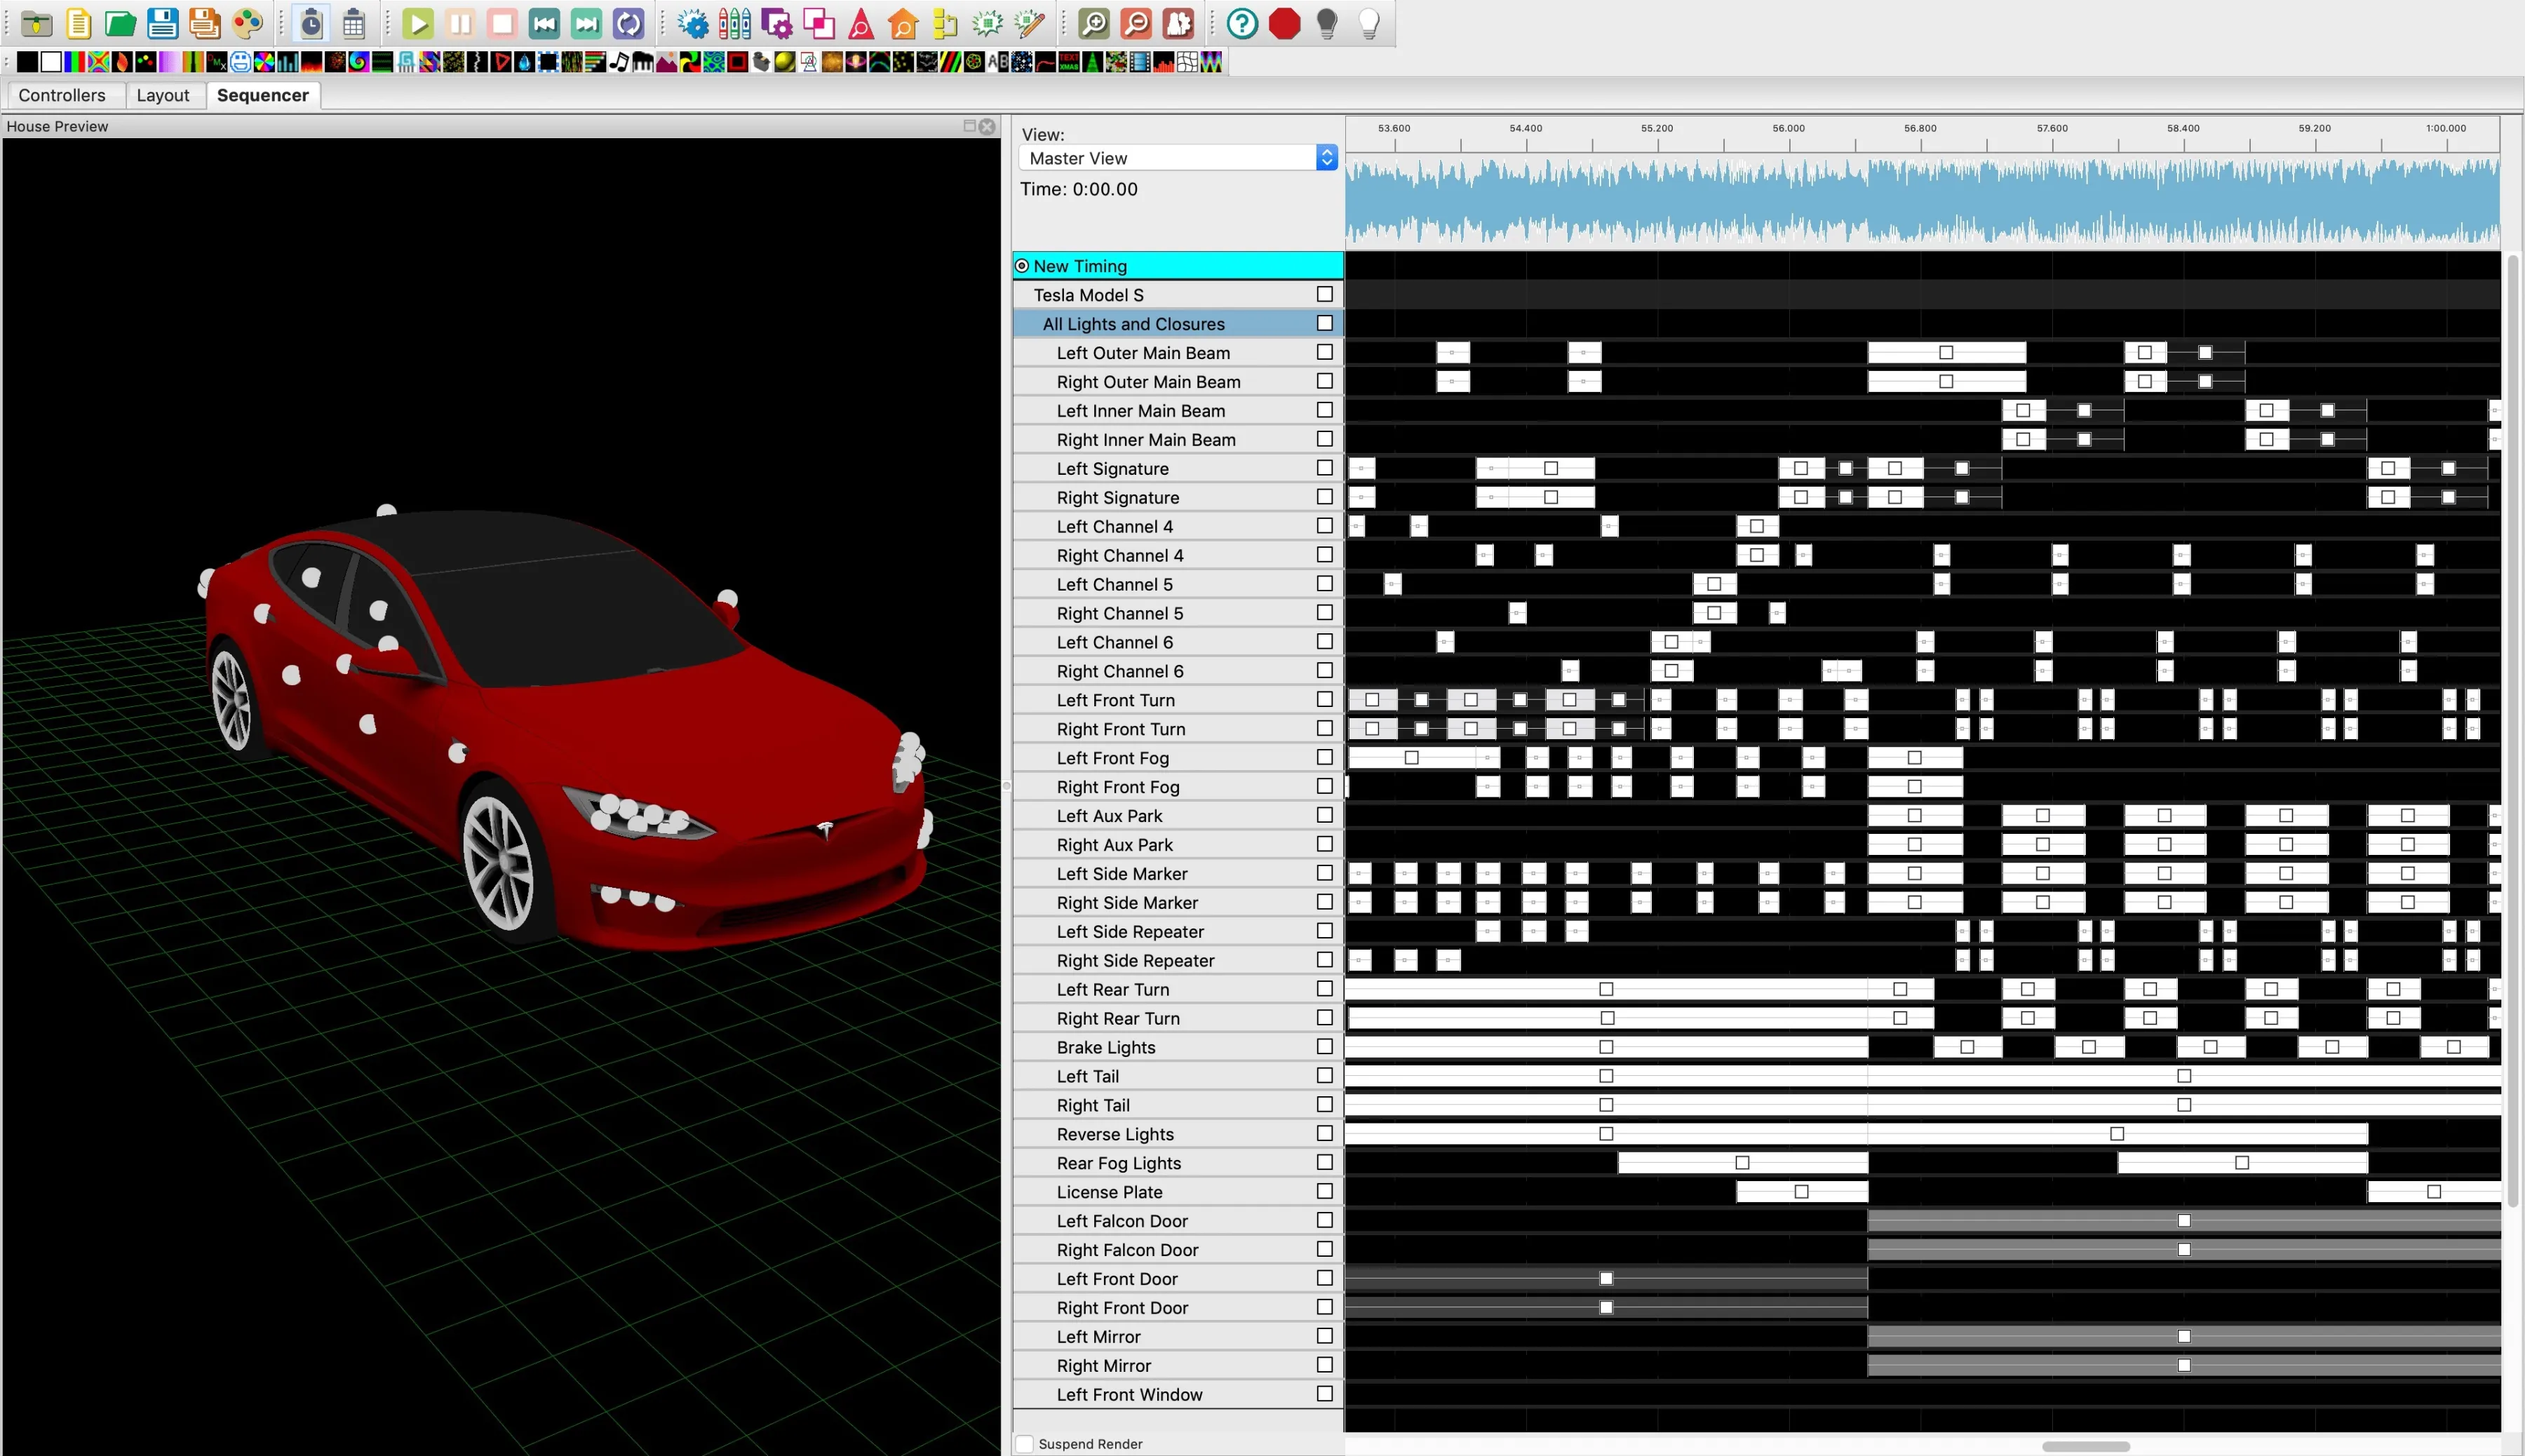Click the Zoom In magnifier icon

click(1094, 23)
